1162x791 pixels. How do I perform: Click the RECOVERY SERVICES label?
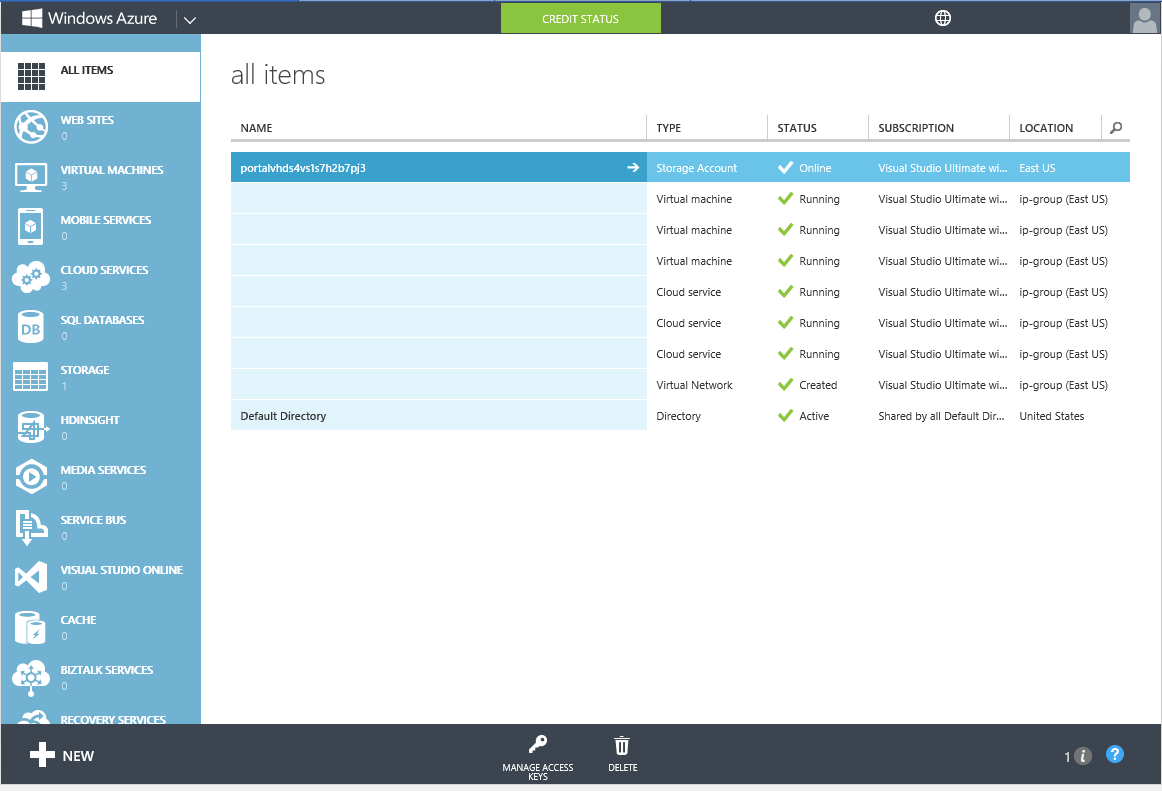click(x=113, y=719)
